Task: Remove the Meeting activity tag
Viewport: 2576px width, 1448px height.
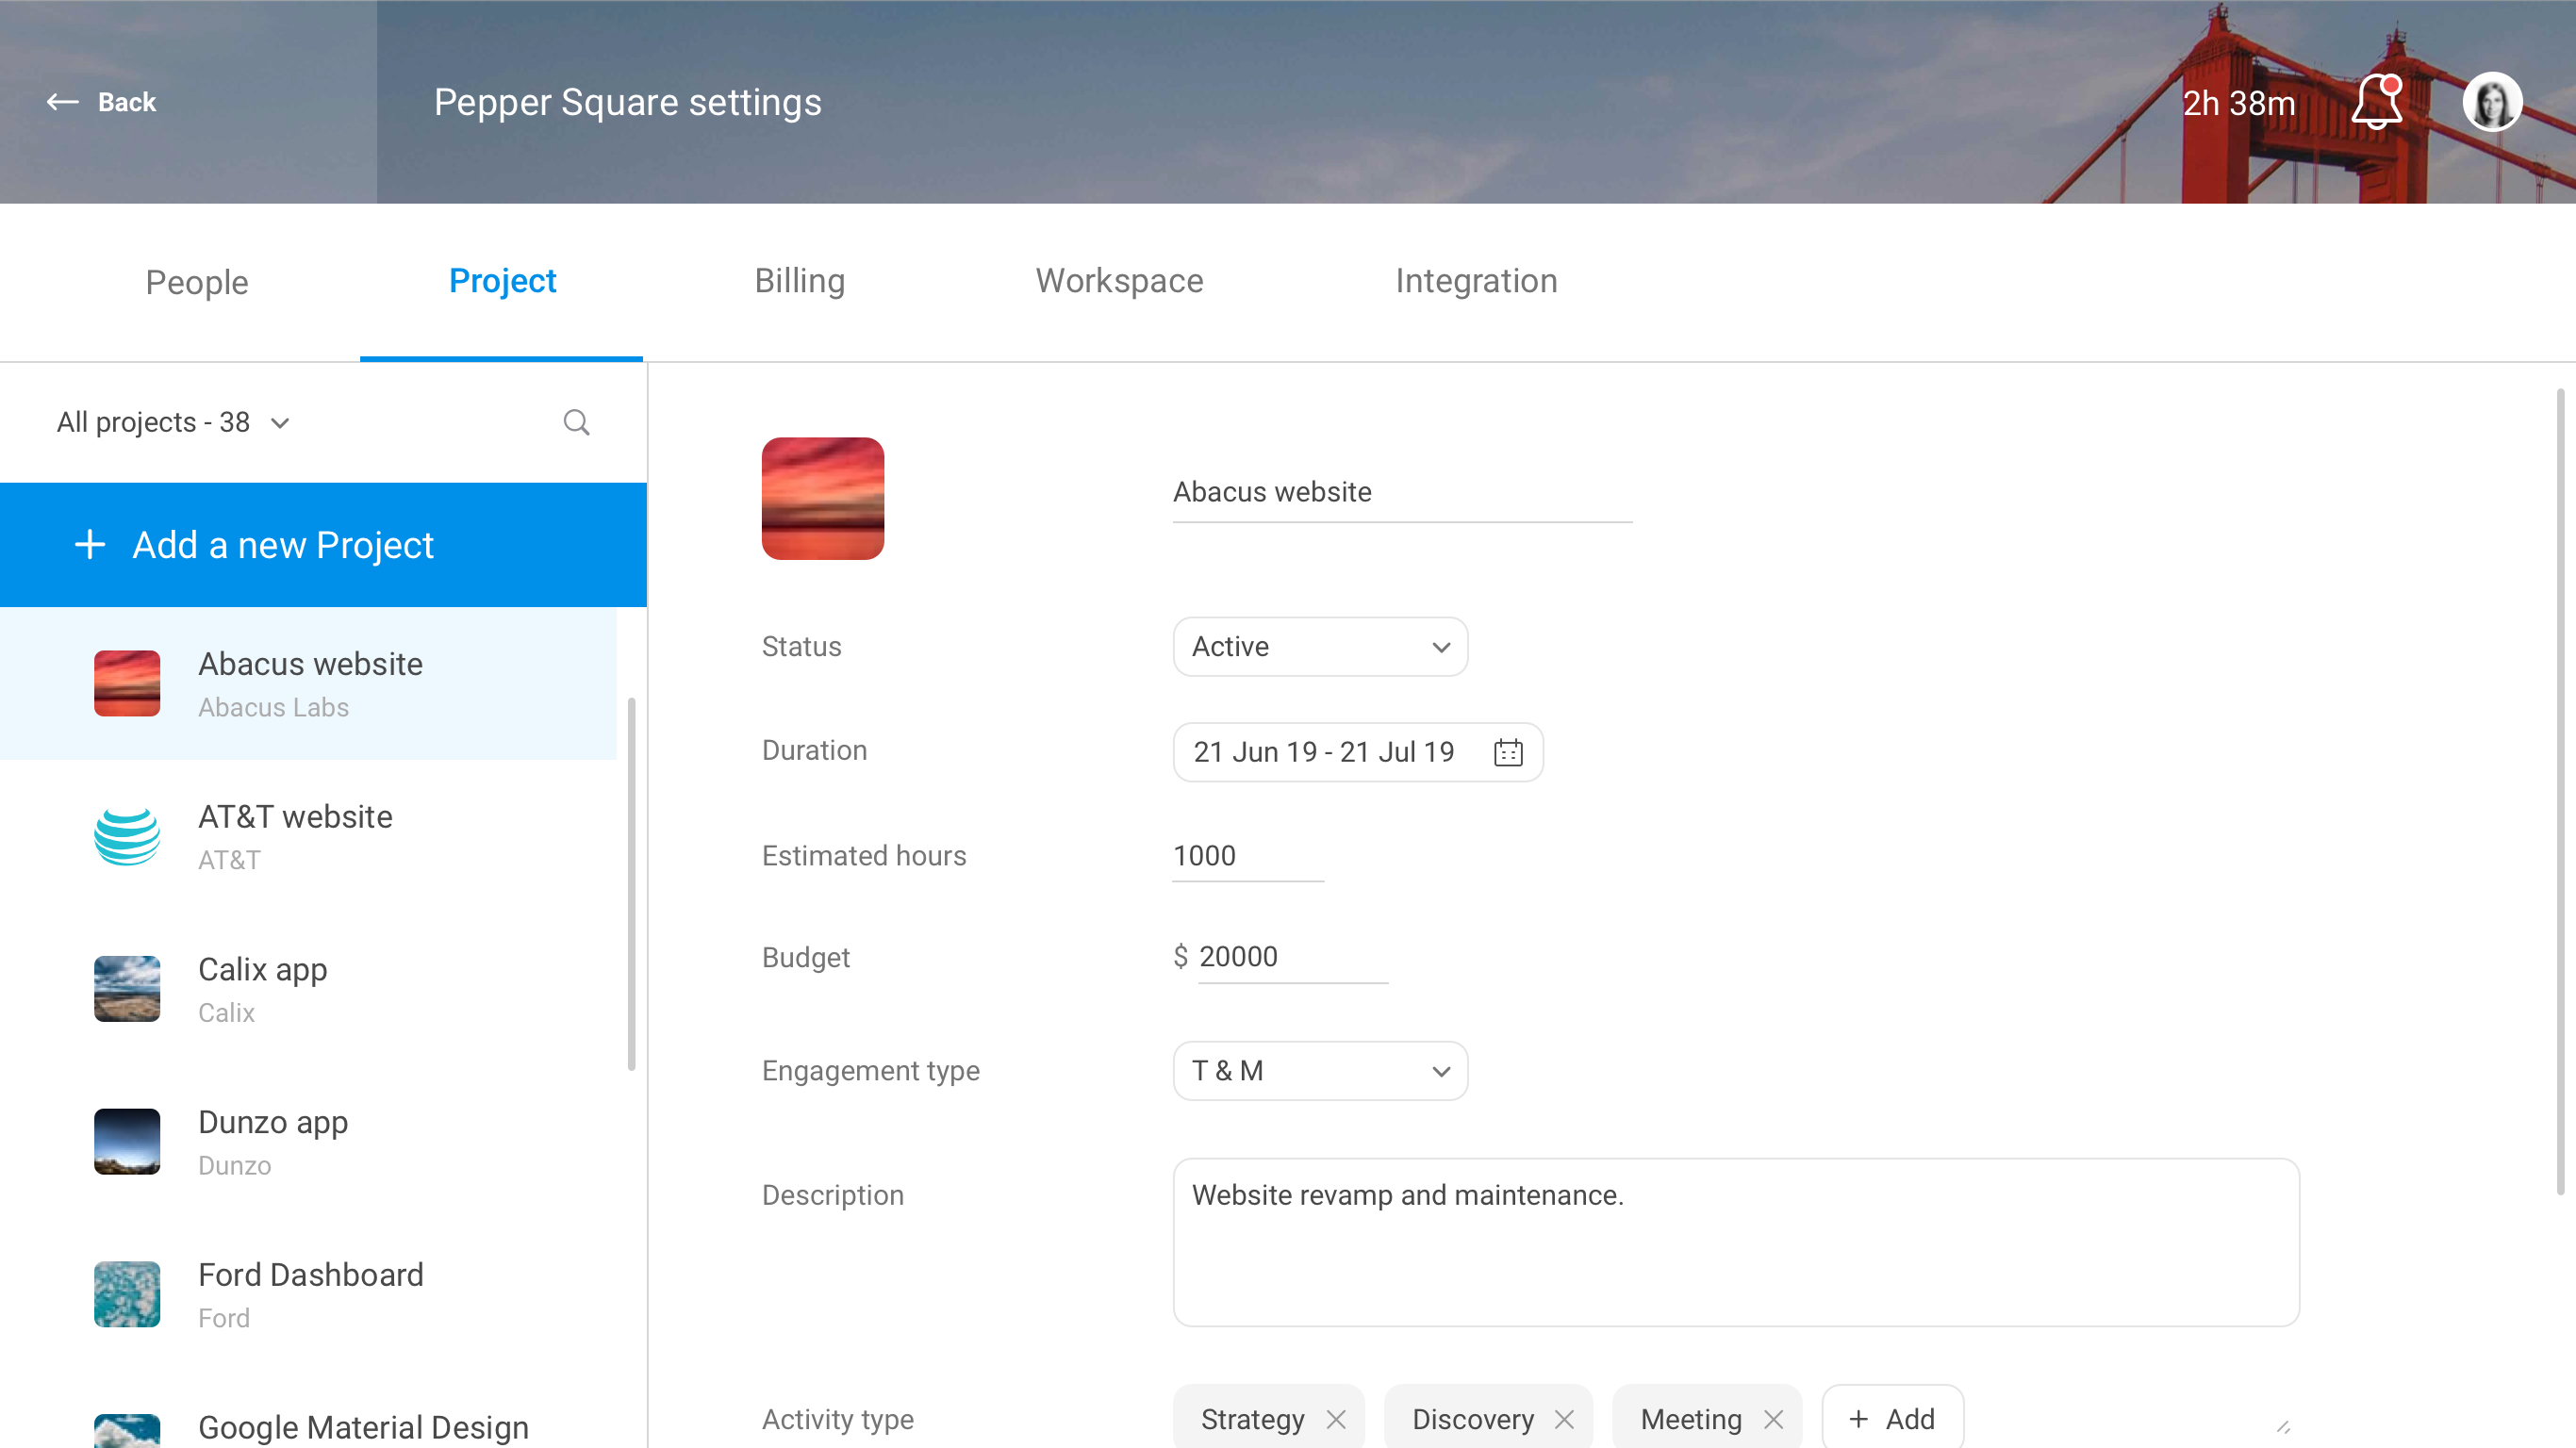Action: (1773, 1418)
